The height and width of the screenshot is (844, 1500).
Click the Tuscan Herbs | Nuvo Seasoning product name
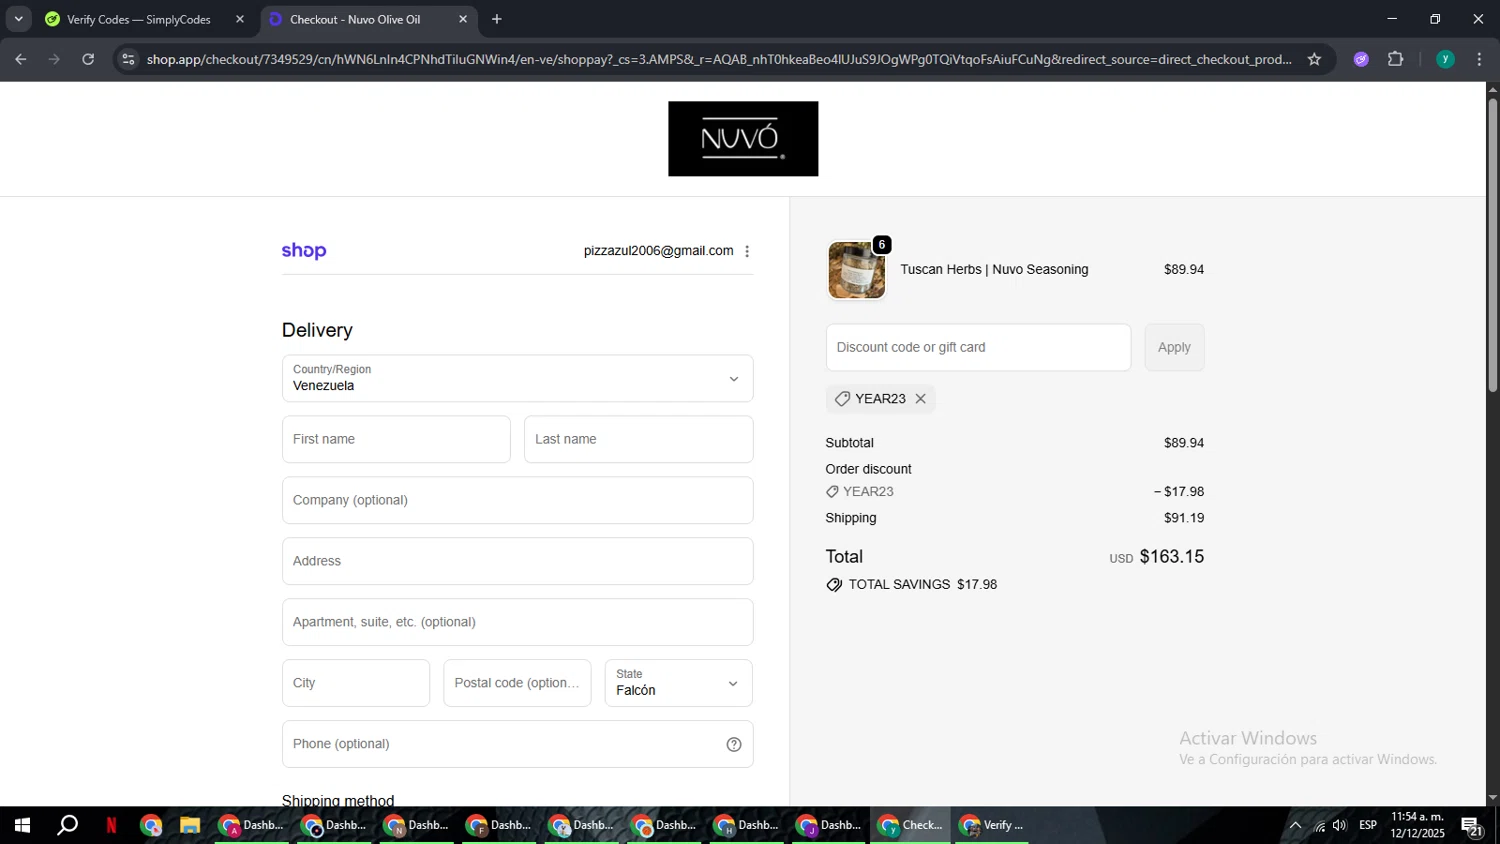(x=994, y=269)
